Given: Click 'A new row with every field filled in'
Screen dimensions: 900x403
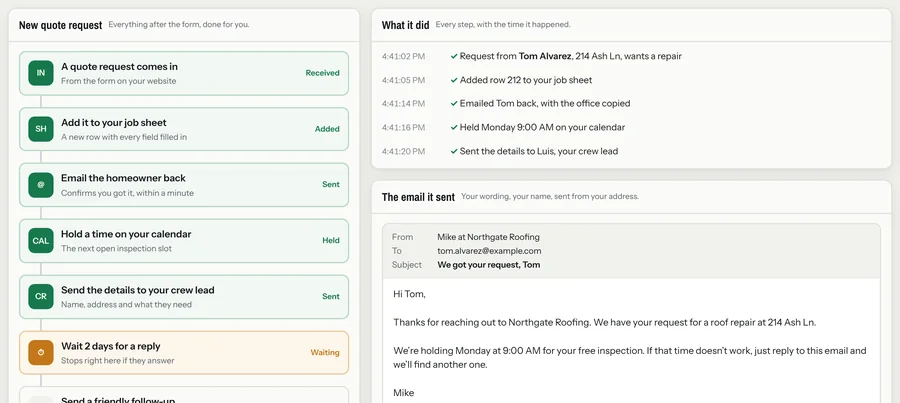Looking at the screenshot, I should pos(124,137).
